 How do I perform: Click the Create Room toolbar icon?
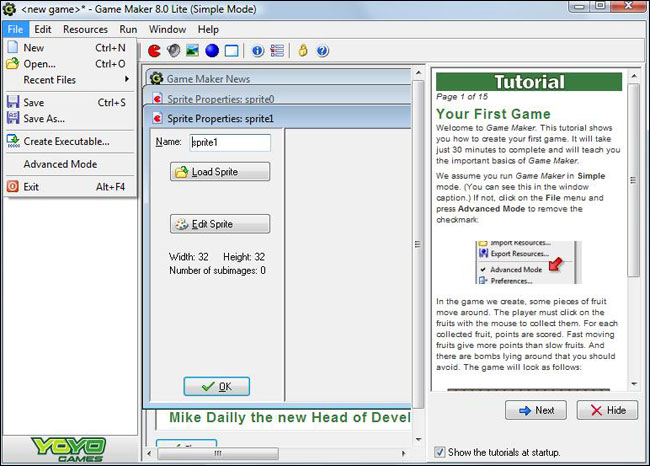click(x=231, y=50)
